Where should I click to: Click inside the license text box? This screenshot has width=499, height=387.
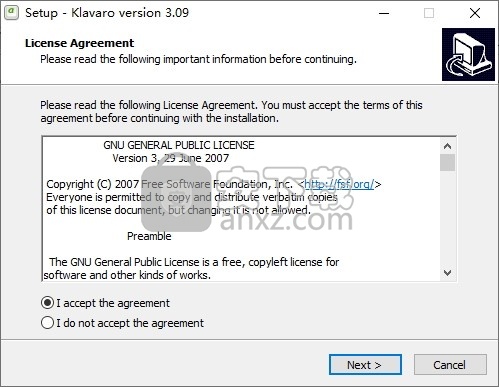241,209
